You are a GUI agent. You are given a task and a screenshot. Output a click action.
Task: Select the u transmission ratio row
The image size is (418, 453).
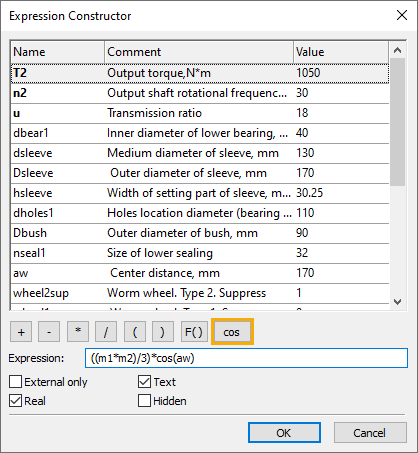[200, 113]
